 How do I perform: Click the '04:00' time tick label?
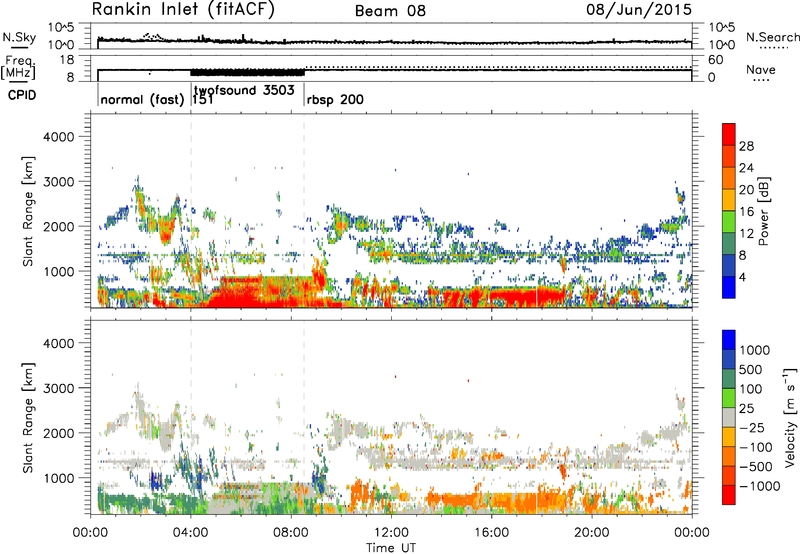pos(190,533)
